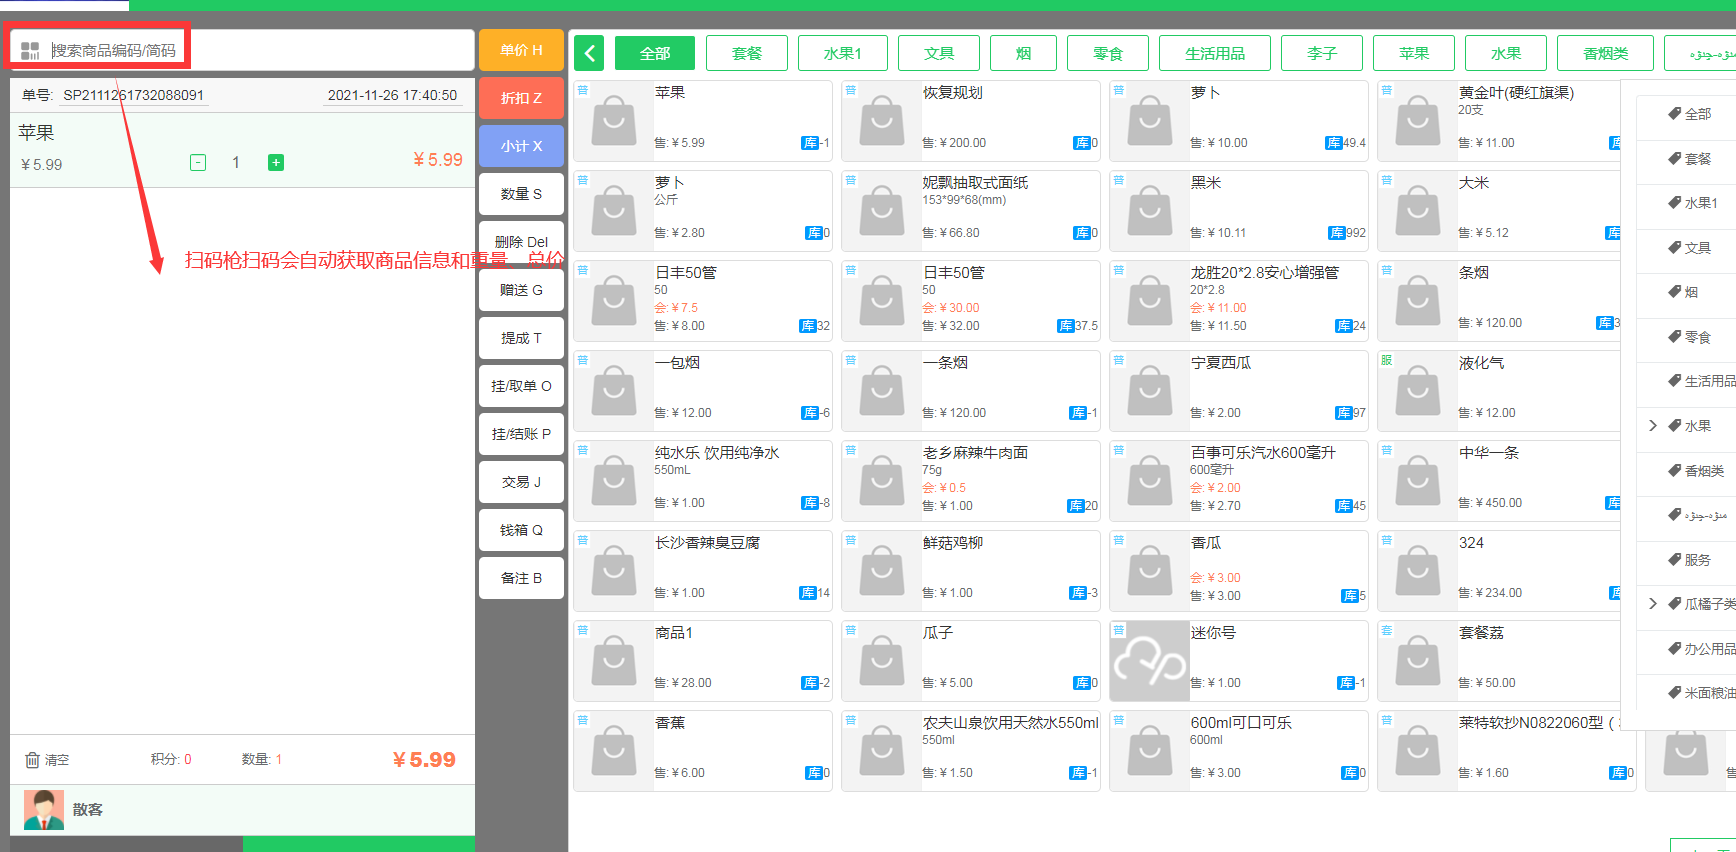This screenshot has height=852, width=1736.
Task: Click the grid icon beside the search box
Action: 30,50
